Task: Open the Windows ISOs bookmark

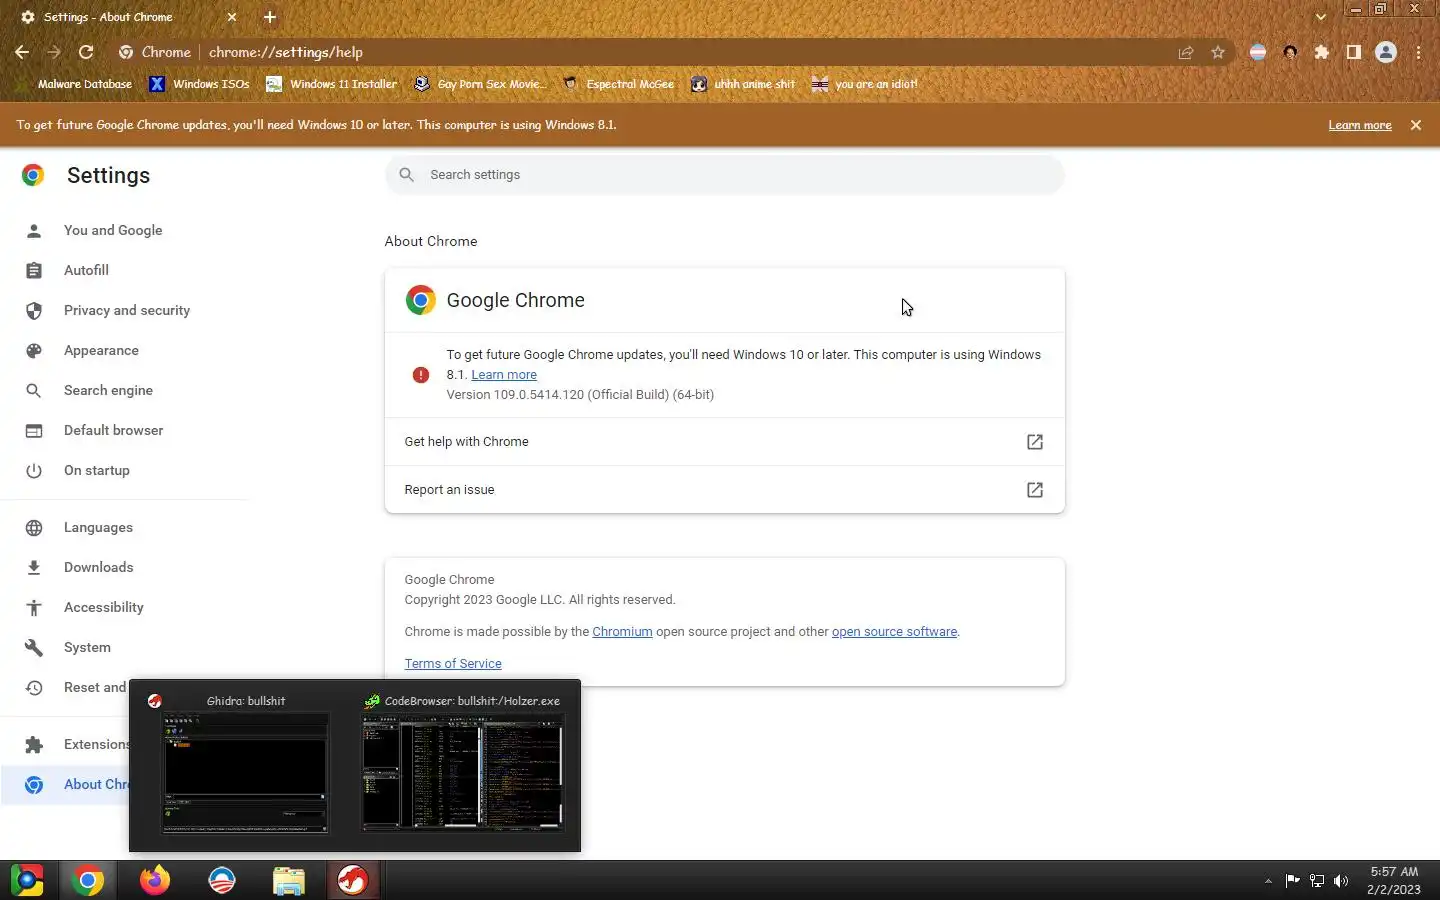Action: (x=200, y=84)
